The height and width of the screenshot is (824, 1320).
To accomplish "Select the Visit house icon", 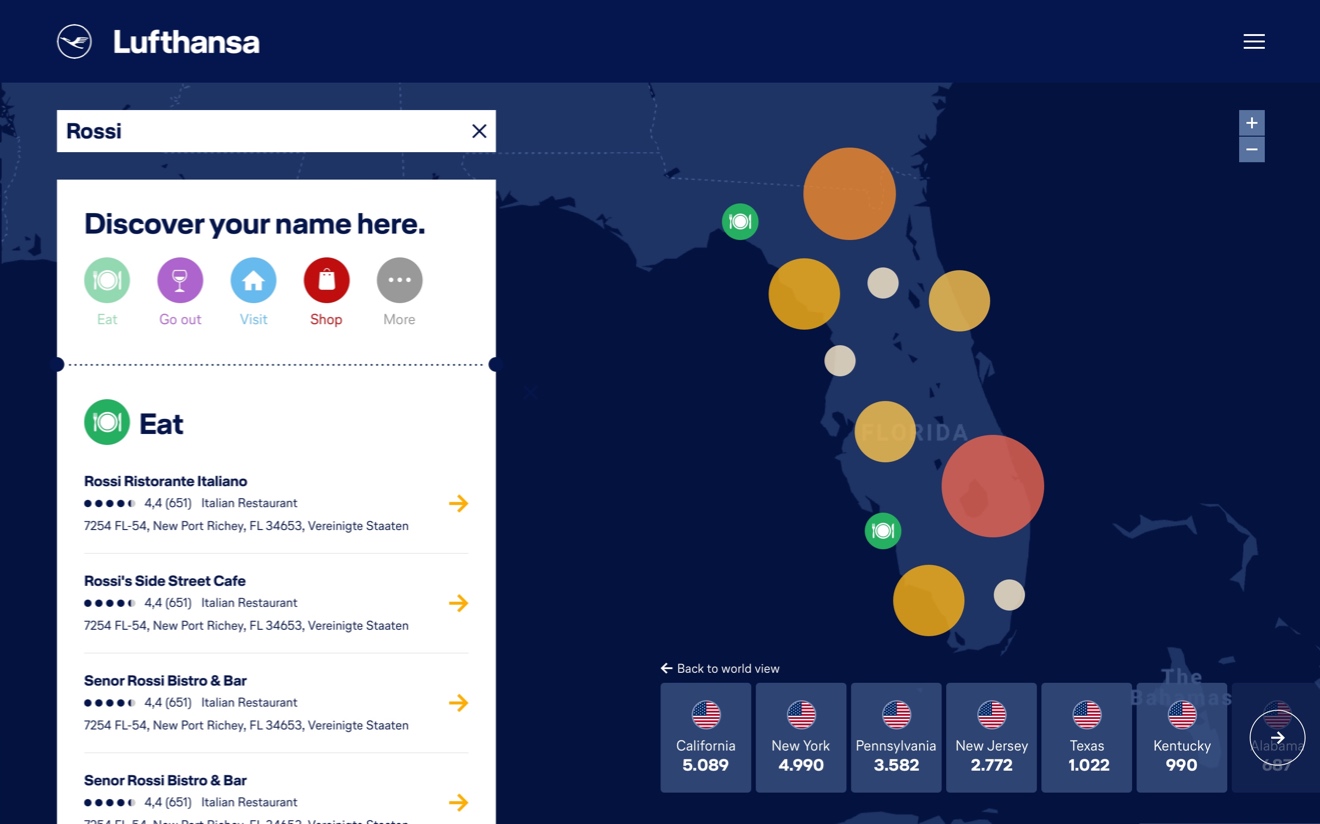I will [253, 280].
